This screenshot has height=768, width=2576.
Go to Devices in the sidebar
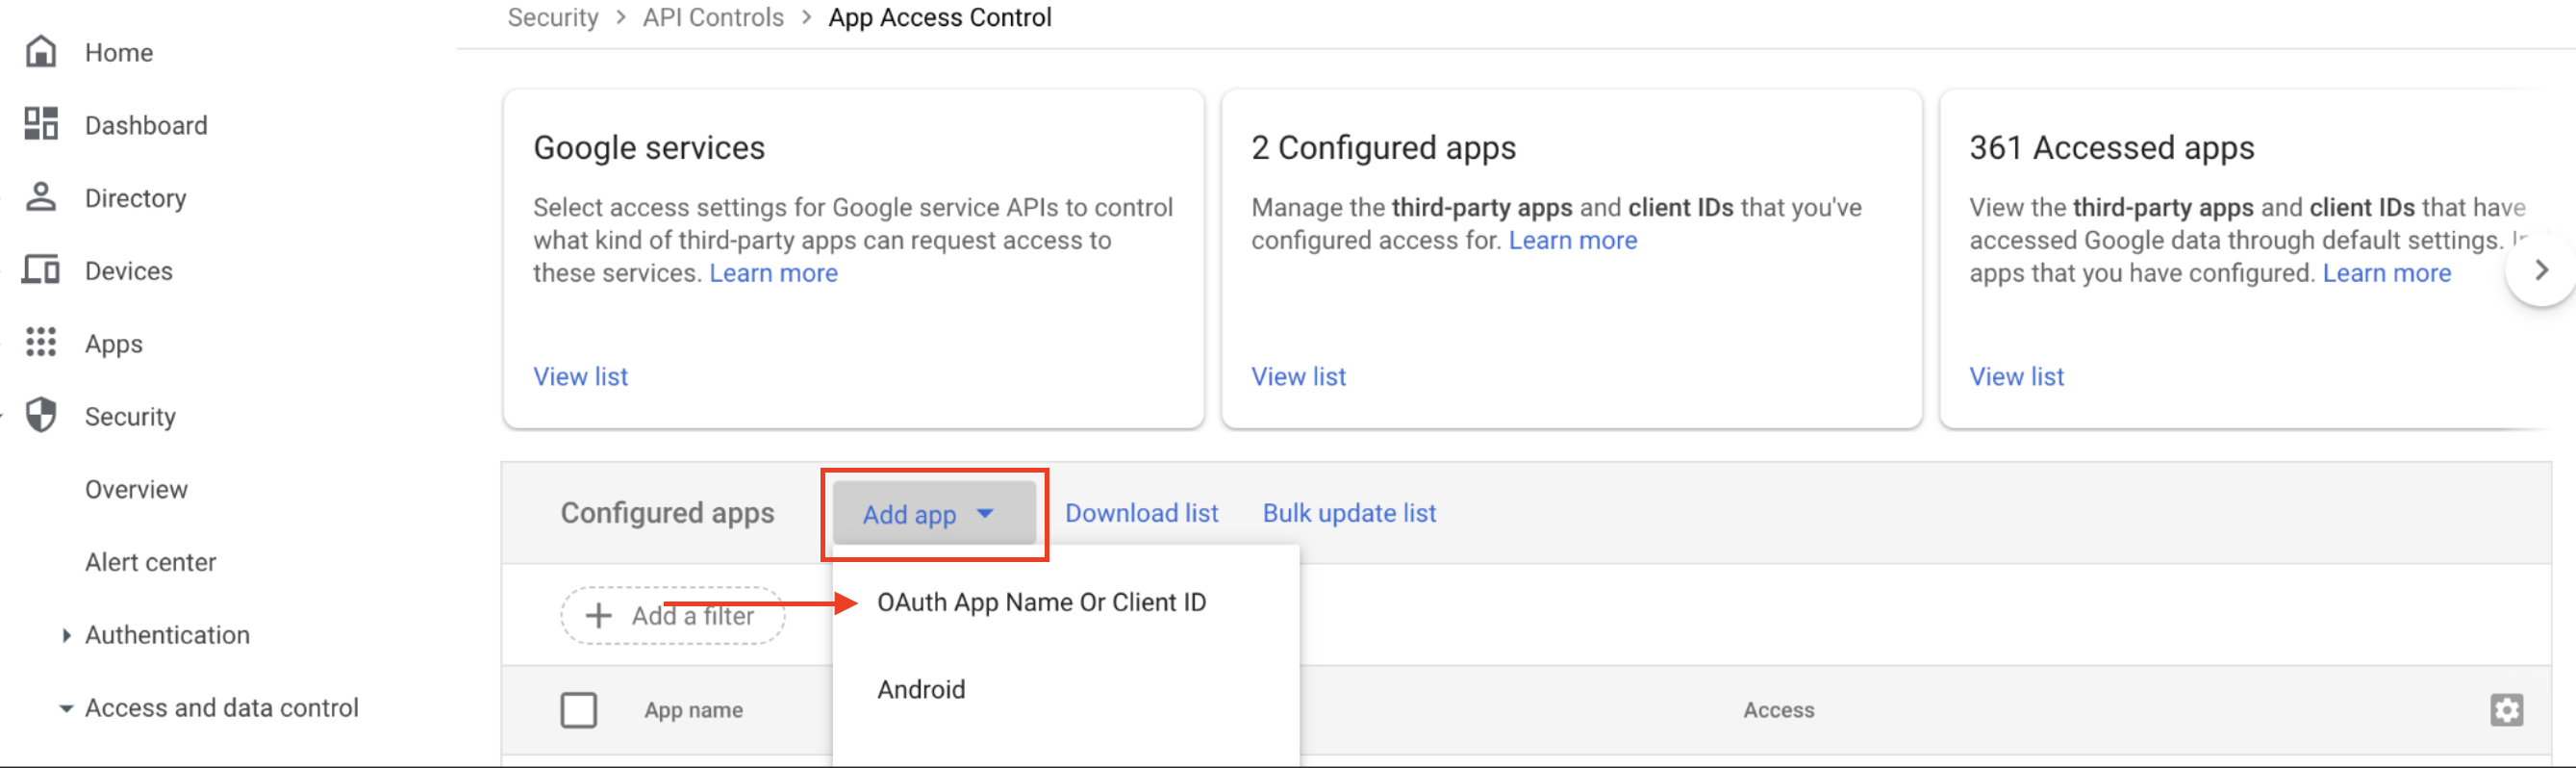[x=129, y=271]
